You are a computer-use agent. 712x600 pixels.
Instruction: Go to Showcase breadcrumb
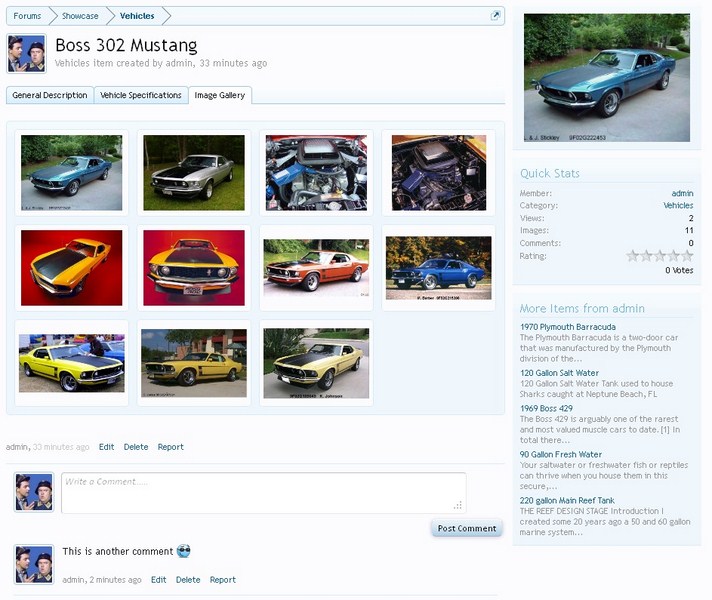tap(80, 16)
